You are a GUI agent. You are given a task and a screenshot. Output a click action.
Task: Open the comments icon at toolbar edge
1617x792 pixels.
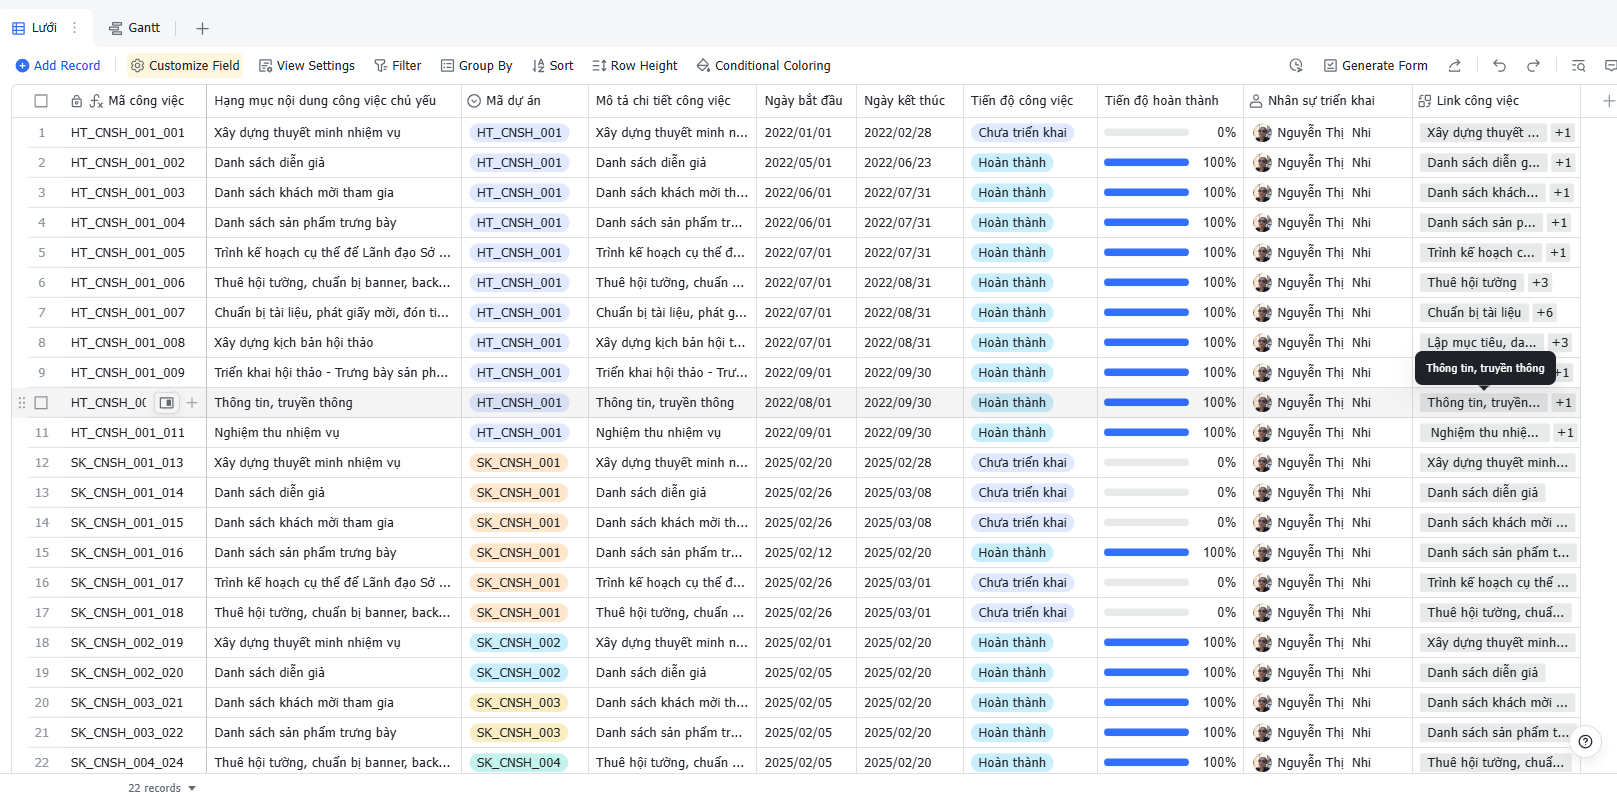coord(1610,66)
